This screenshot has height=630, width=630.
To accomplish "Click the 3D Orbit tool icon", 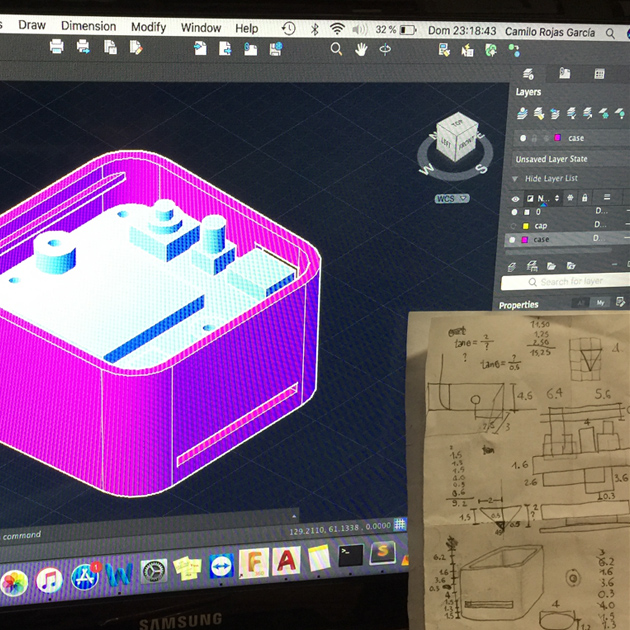I will pyautogui.click(x=385, y=49).
